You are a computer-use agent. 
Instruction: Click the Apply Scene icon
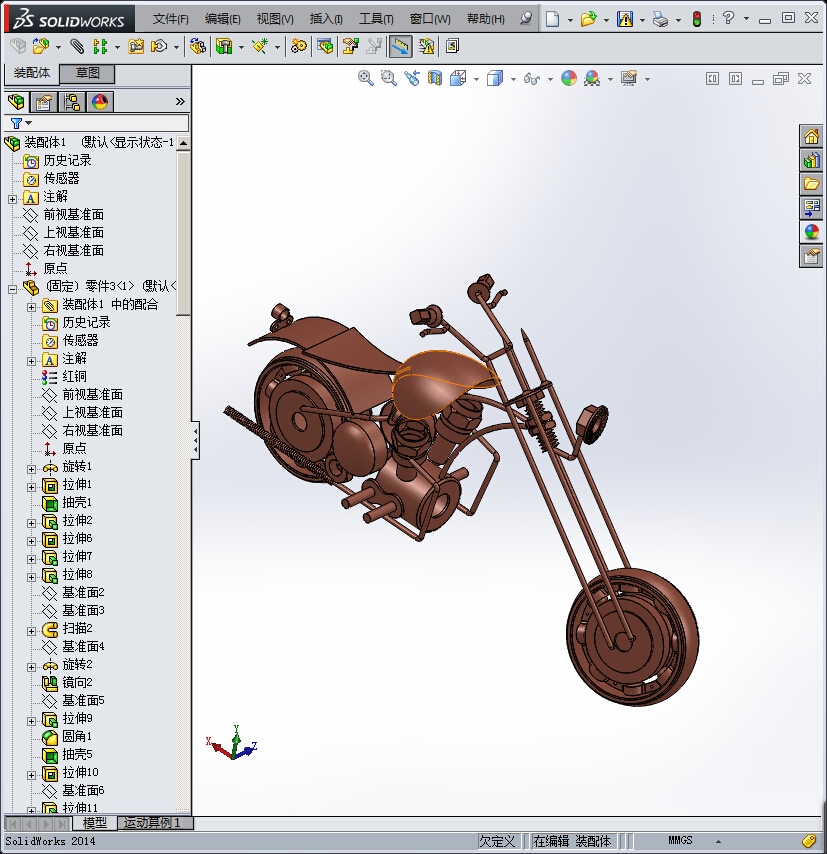592,78
